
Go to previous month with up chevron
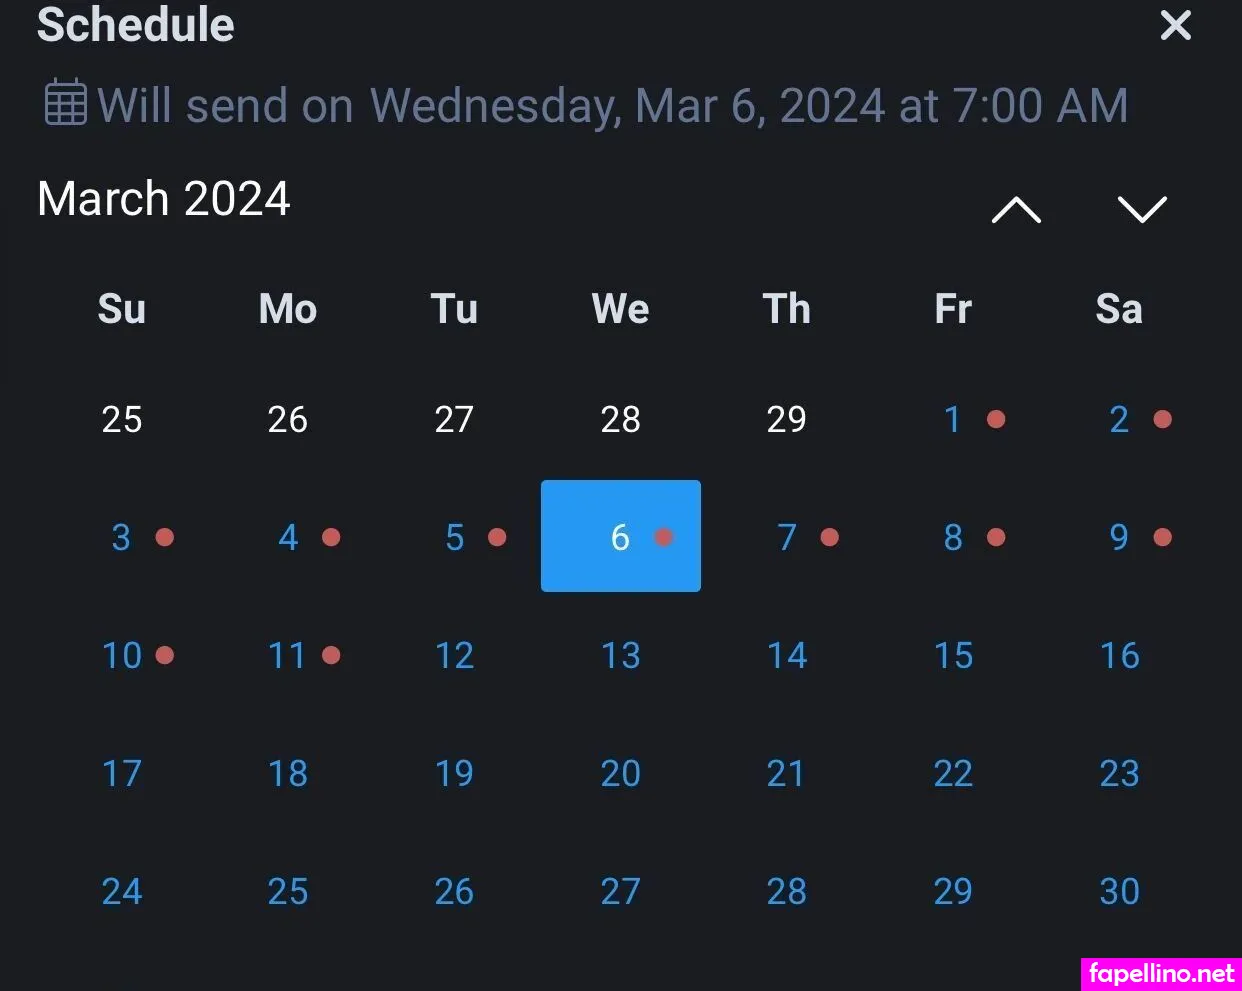pyautogui.click(x=1016, y=209)
